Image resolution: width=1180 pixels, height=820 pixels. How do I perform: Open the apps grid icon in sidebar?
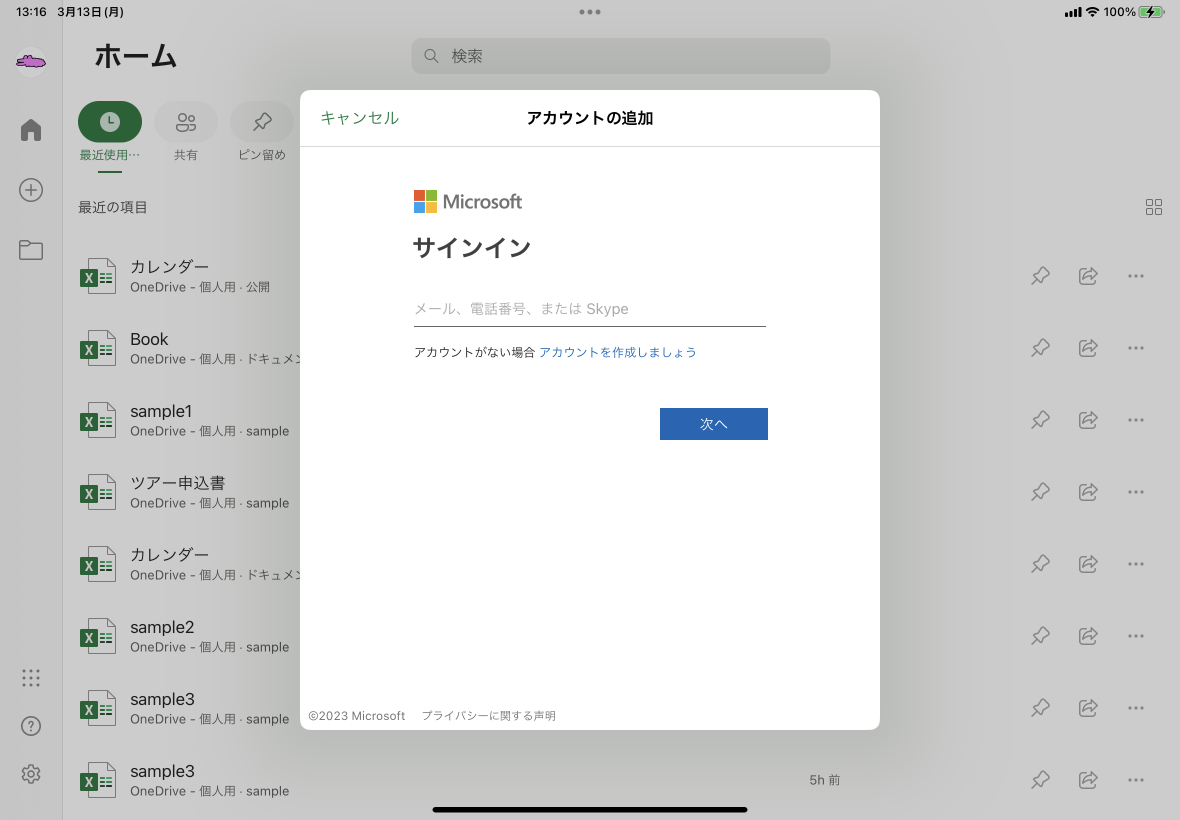(30, 678)
